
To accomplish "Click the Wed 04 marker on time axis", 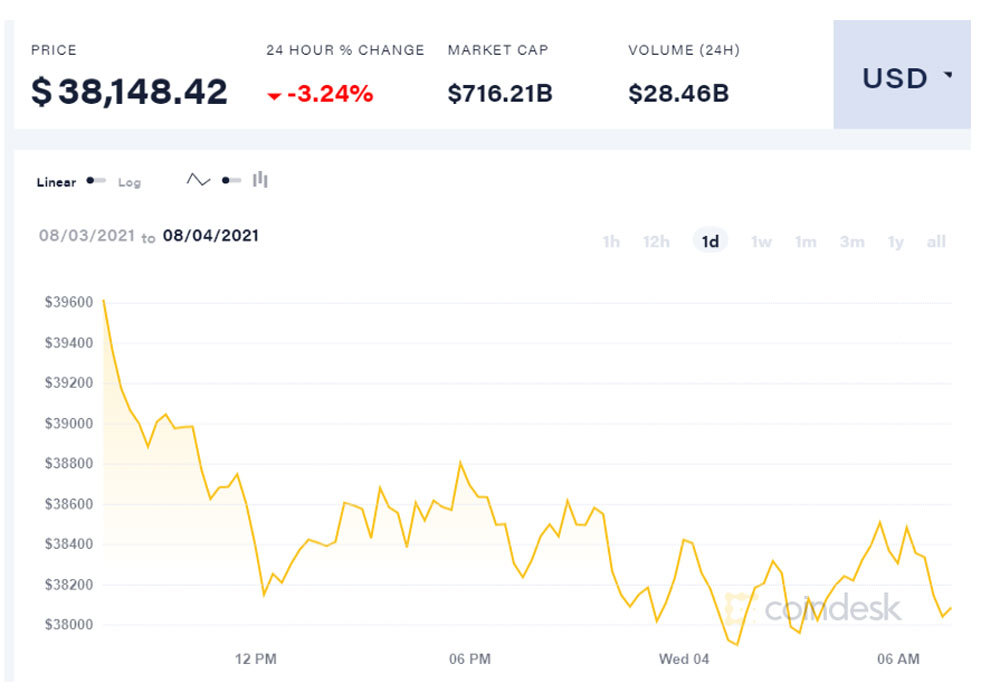I will pyautogui.click(x=684, y=659).
